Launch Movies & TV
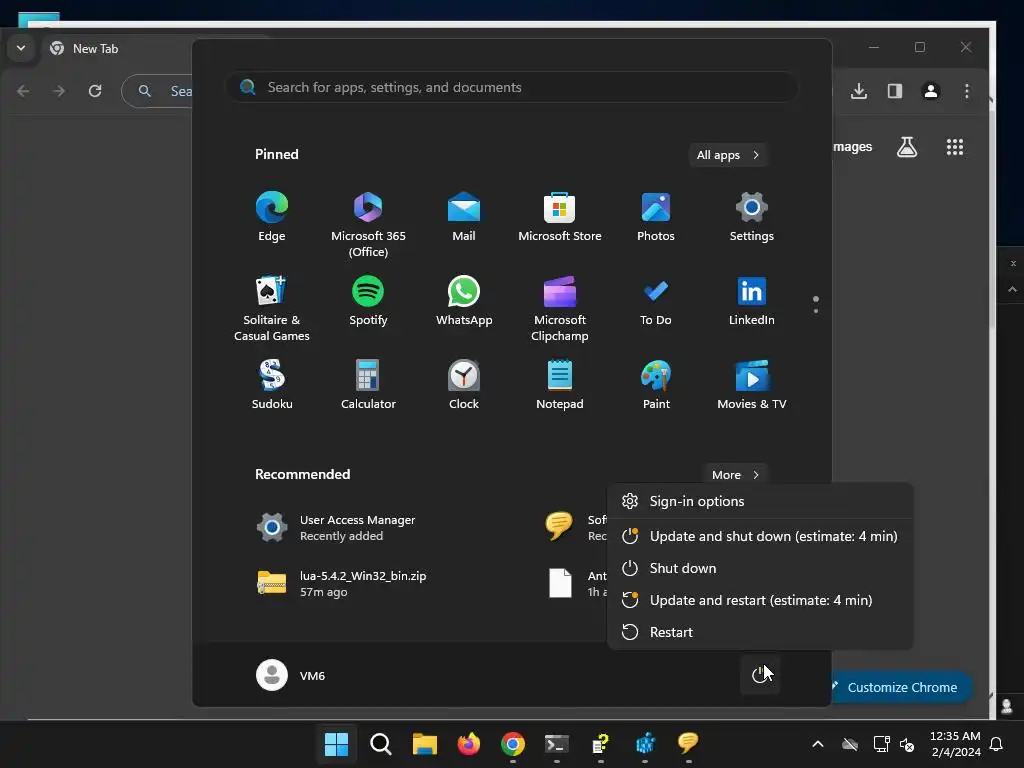This screenshot has height=768, width=1024. 752,385
